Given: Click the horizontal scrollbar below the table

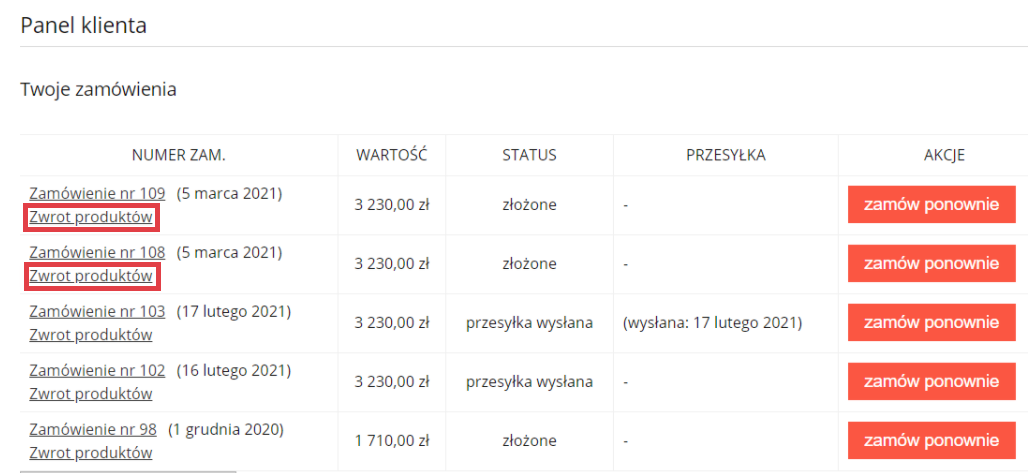Looking at the screenshot, I should [128, 470].
